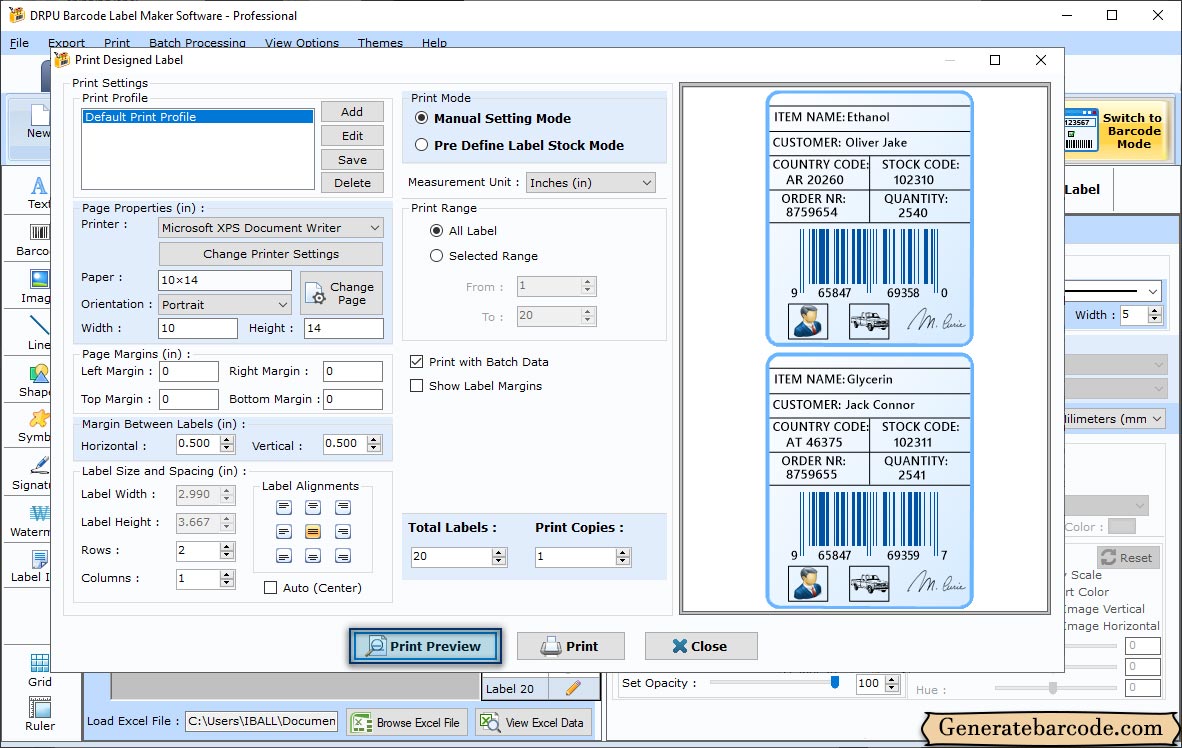Open Change Page settings
The width and height of the screenshot is (1182, 748).
341,293
